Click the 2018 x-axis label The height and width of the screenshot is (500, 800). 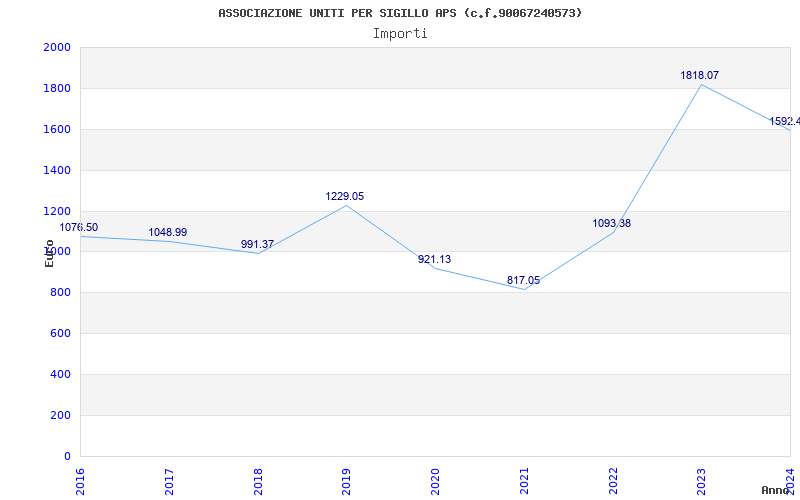click(x=258, y=481)
